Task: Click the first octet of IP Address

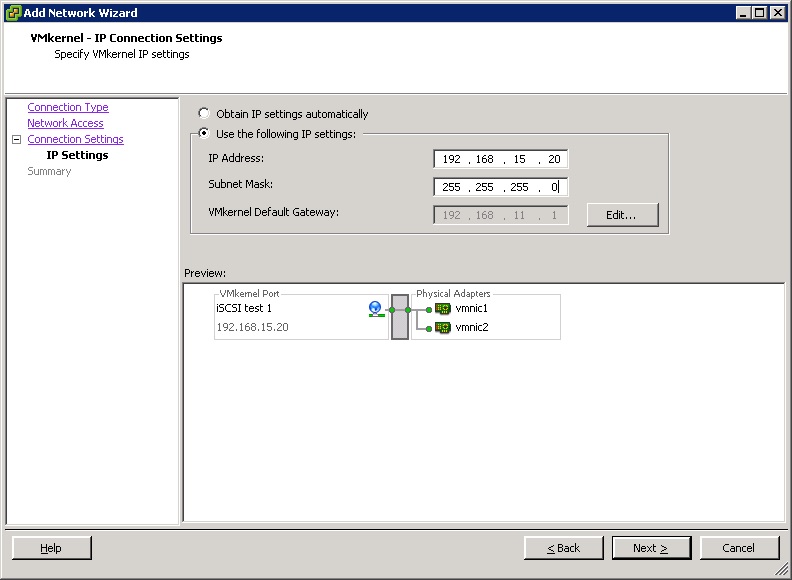Action: point(451,159)
